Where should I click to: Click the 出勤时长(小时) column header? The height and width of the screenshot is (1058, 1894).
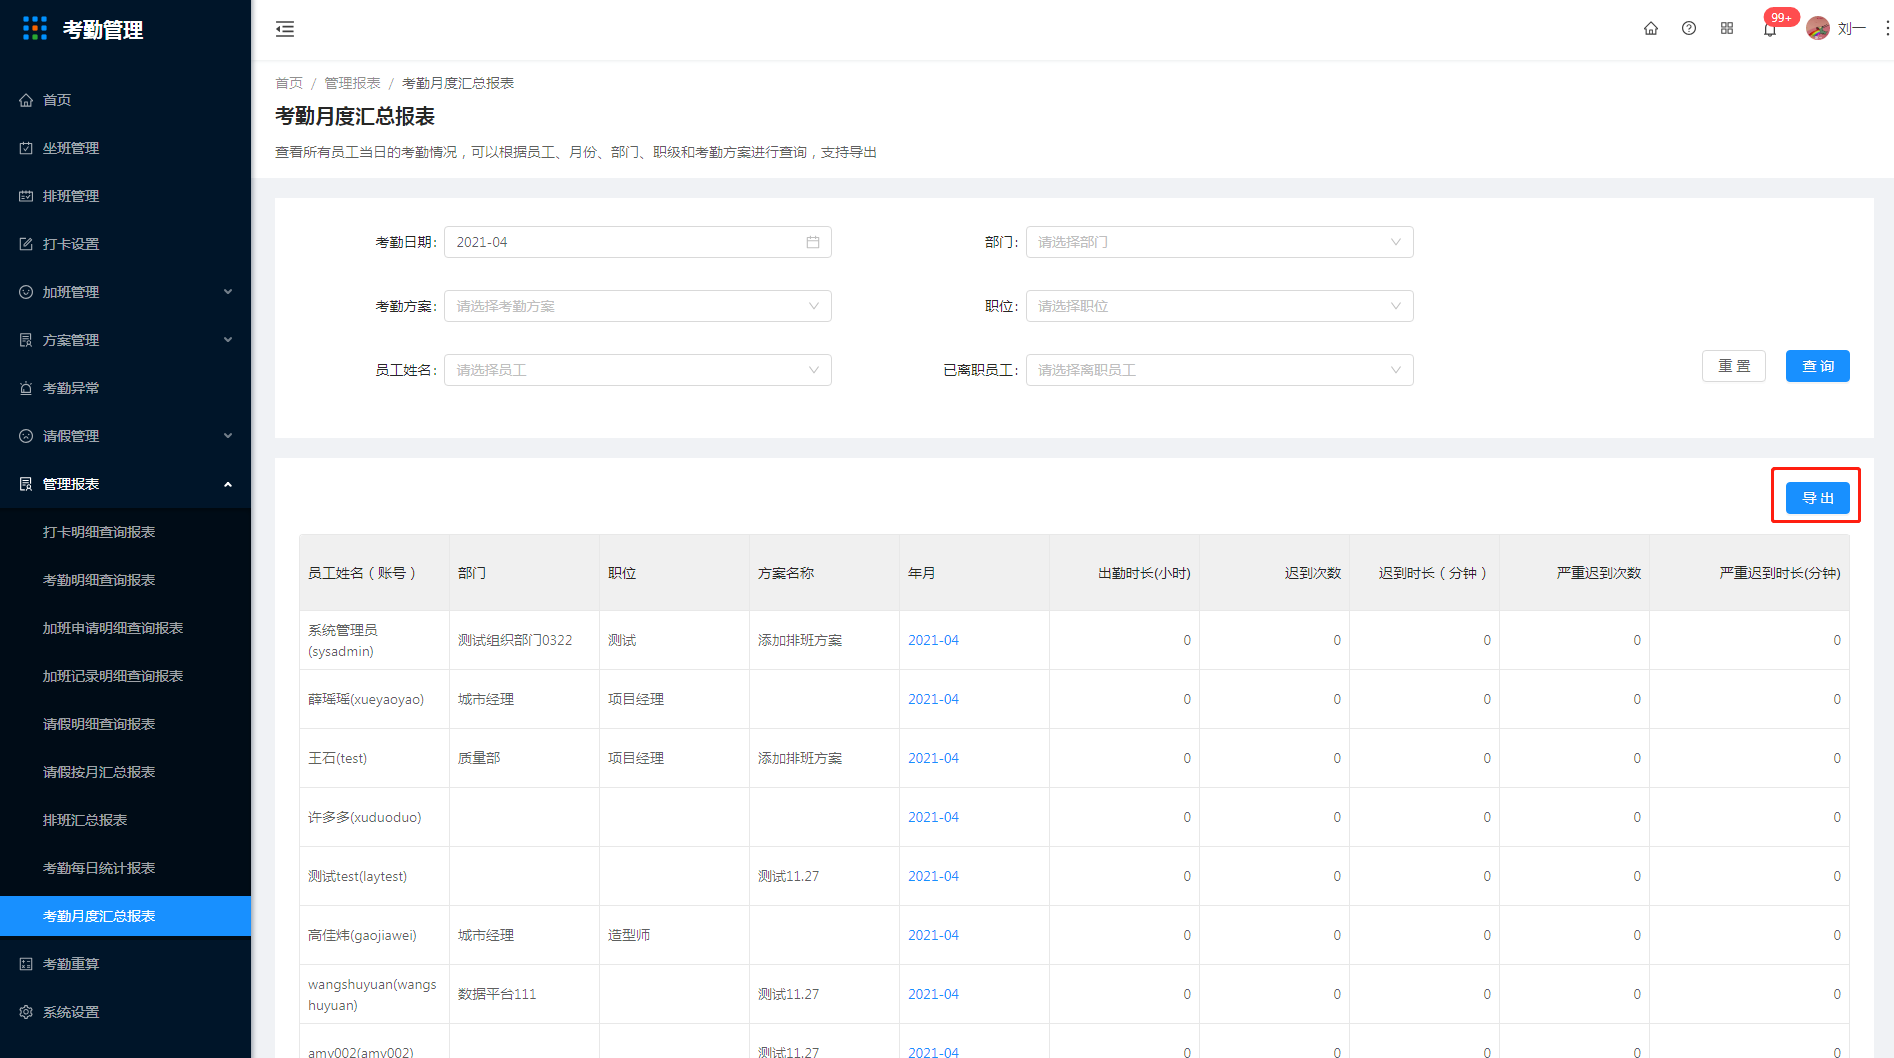tap(1124, 573)
